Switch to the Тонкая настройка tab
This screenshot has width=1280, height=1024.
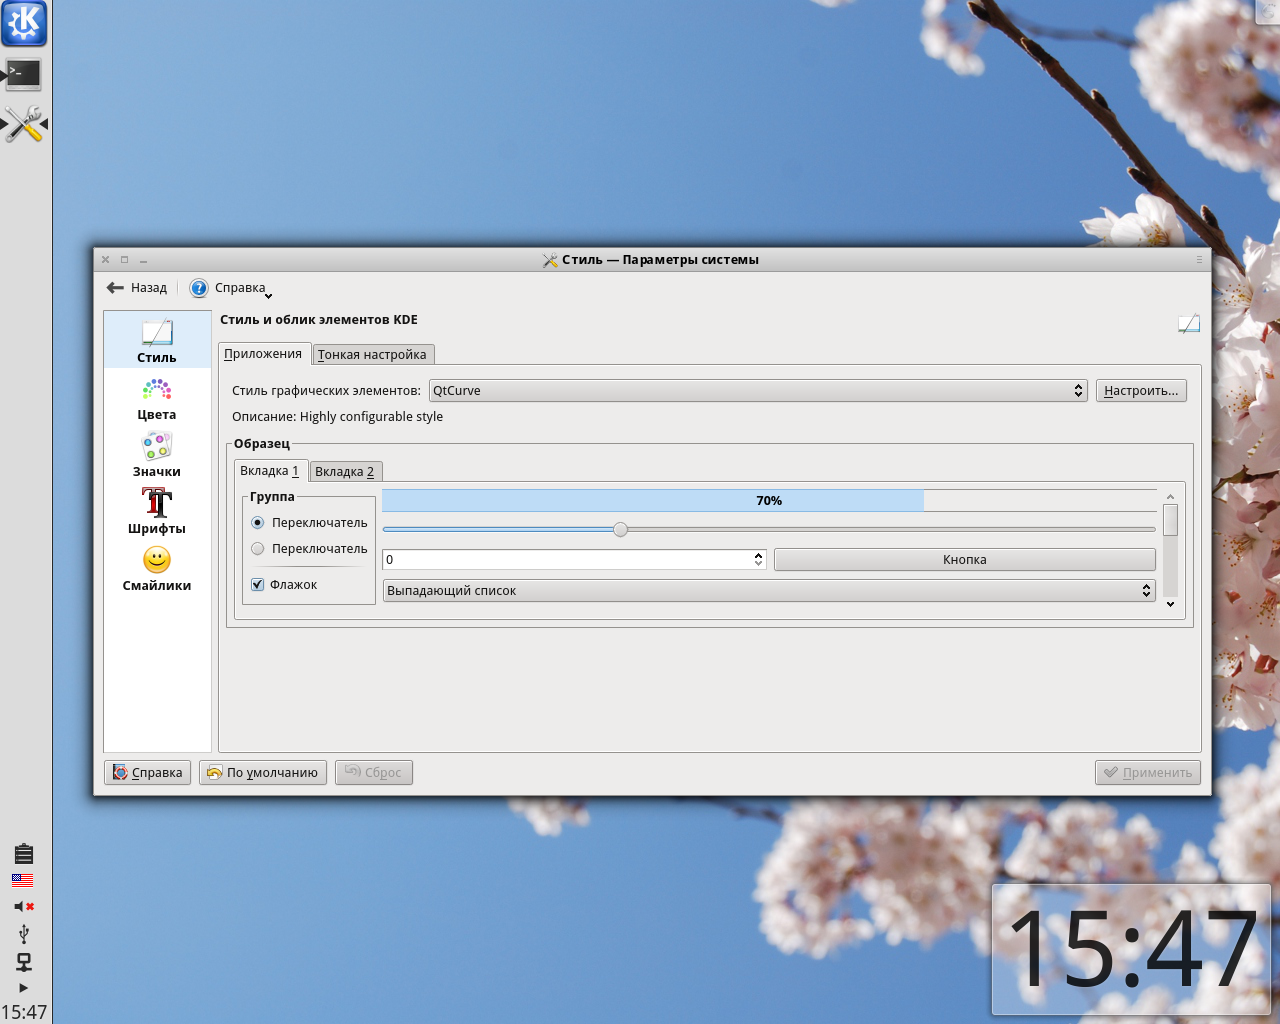point(372,355)
